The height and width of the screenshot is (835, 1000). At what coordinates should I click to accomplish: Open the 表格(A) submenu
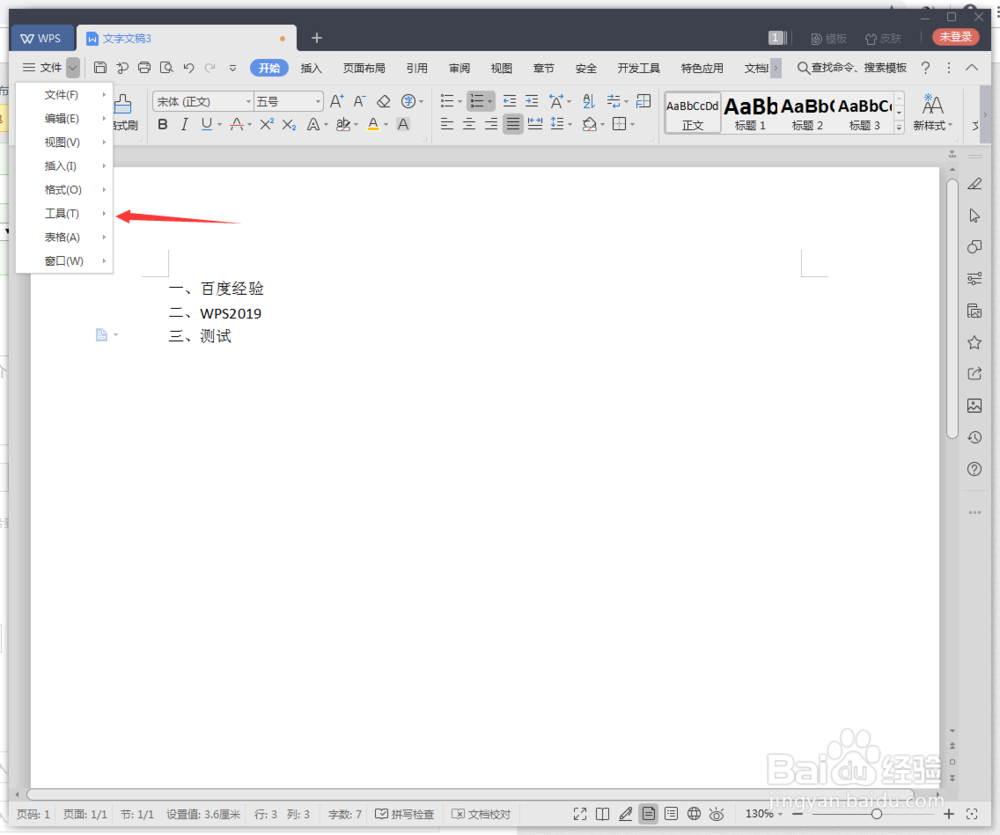64,237
